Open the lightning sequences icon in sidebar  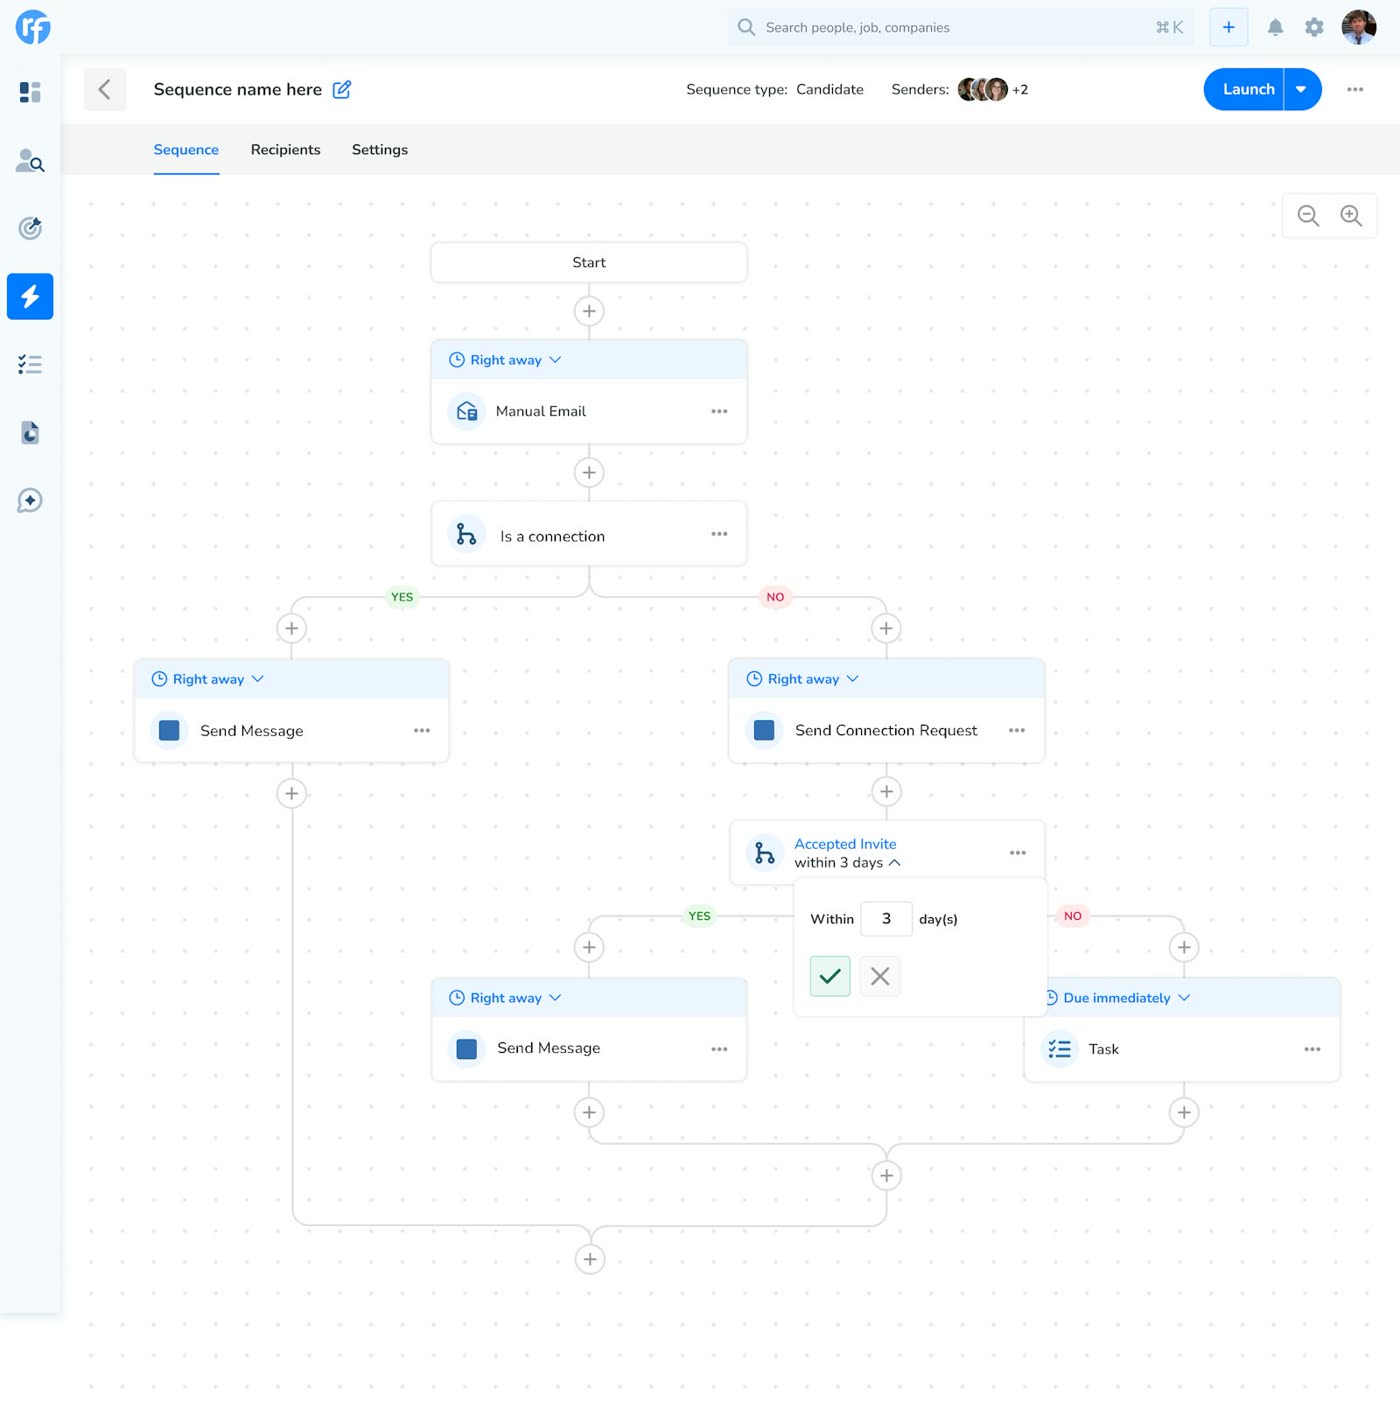30,296
